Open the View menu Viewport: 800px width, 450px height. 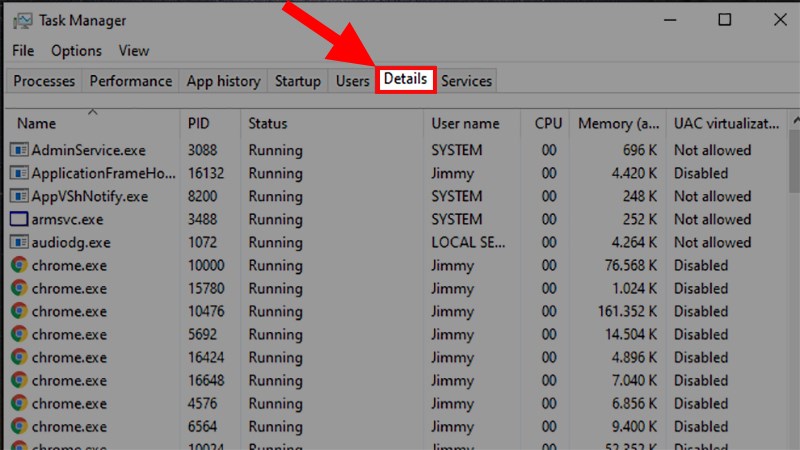coord(134,51)
